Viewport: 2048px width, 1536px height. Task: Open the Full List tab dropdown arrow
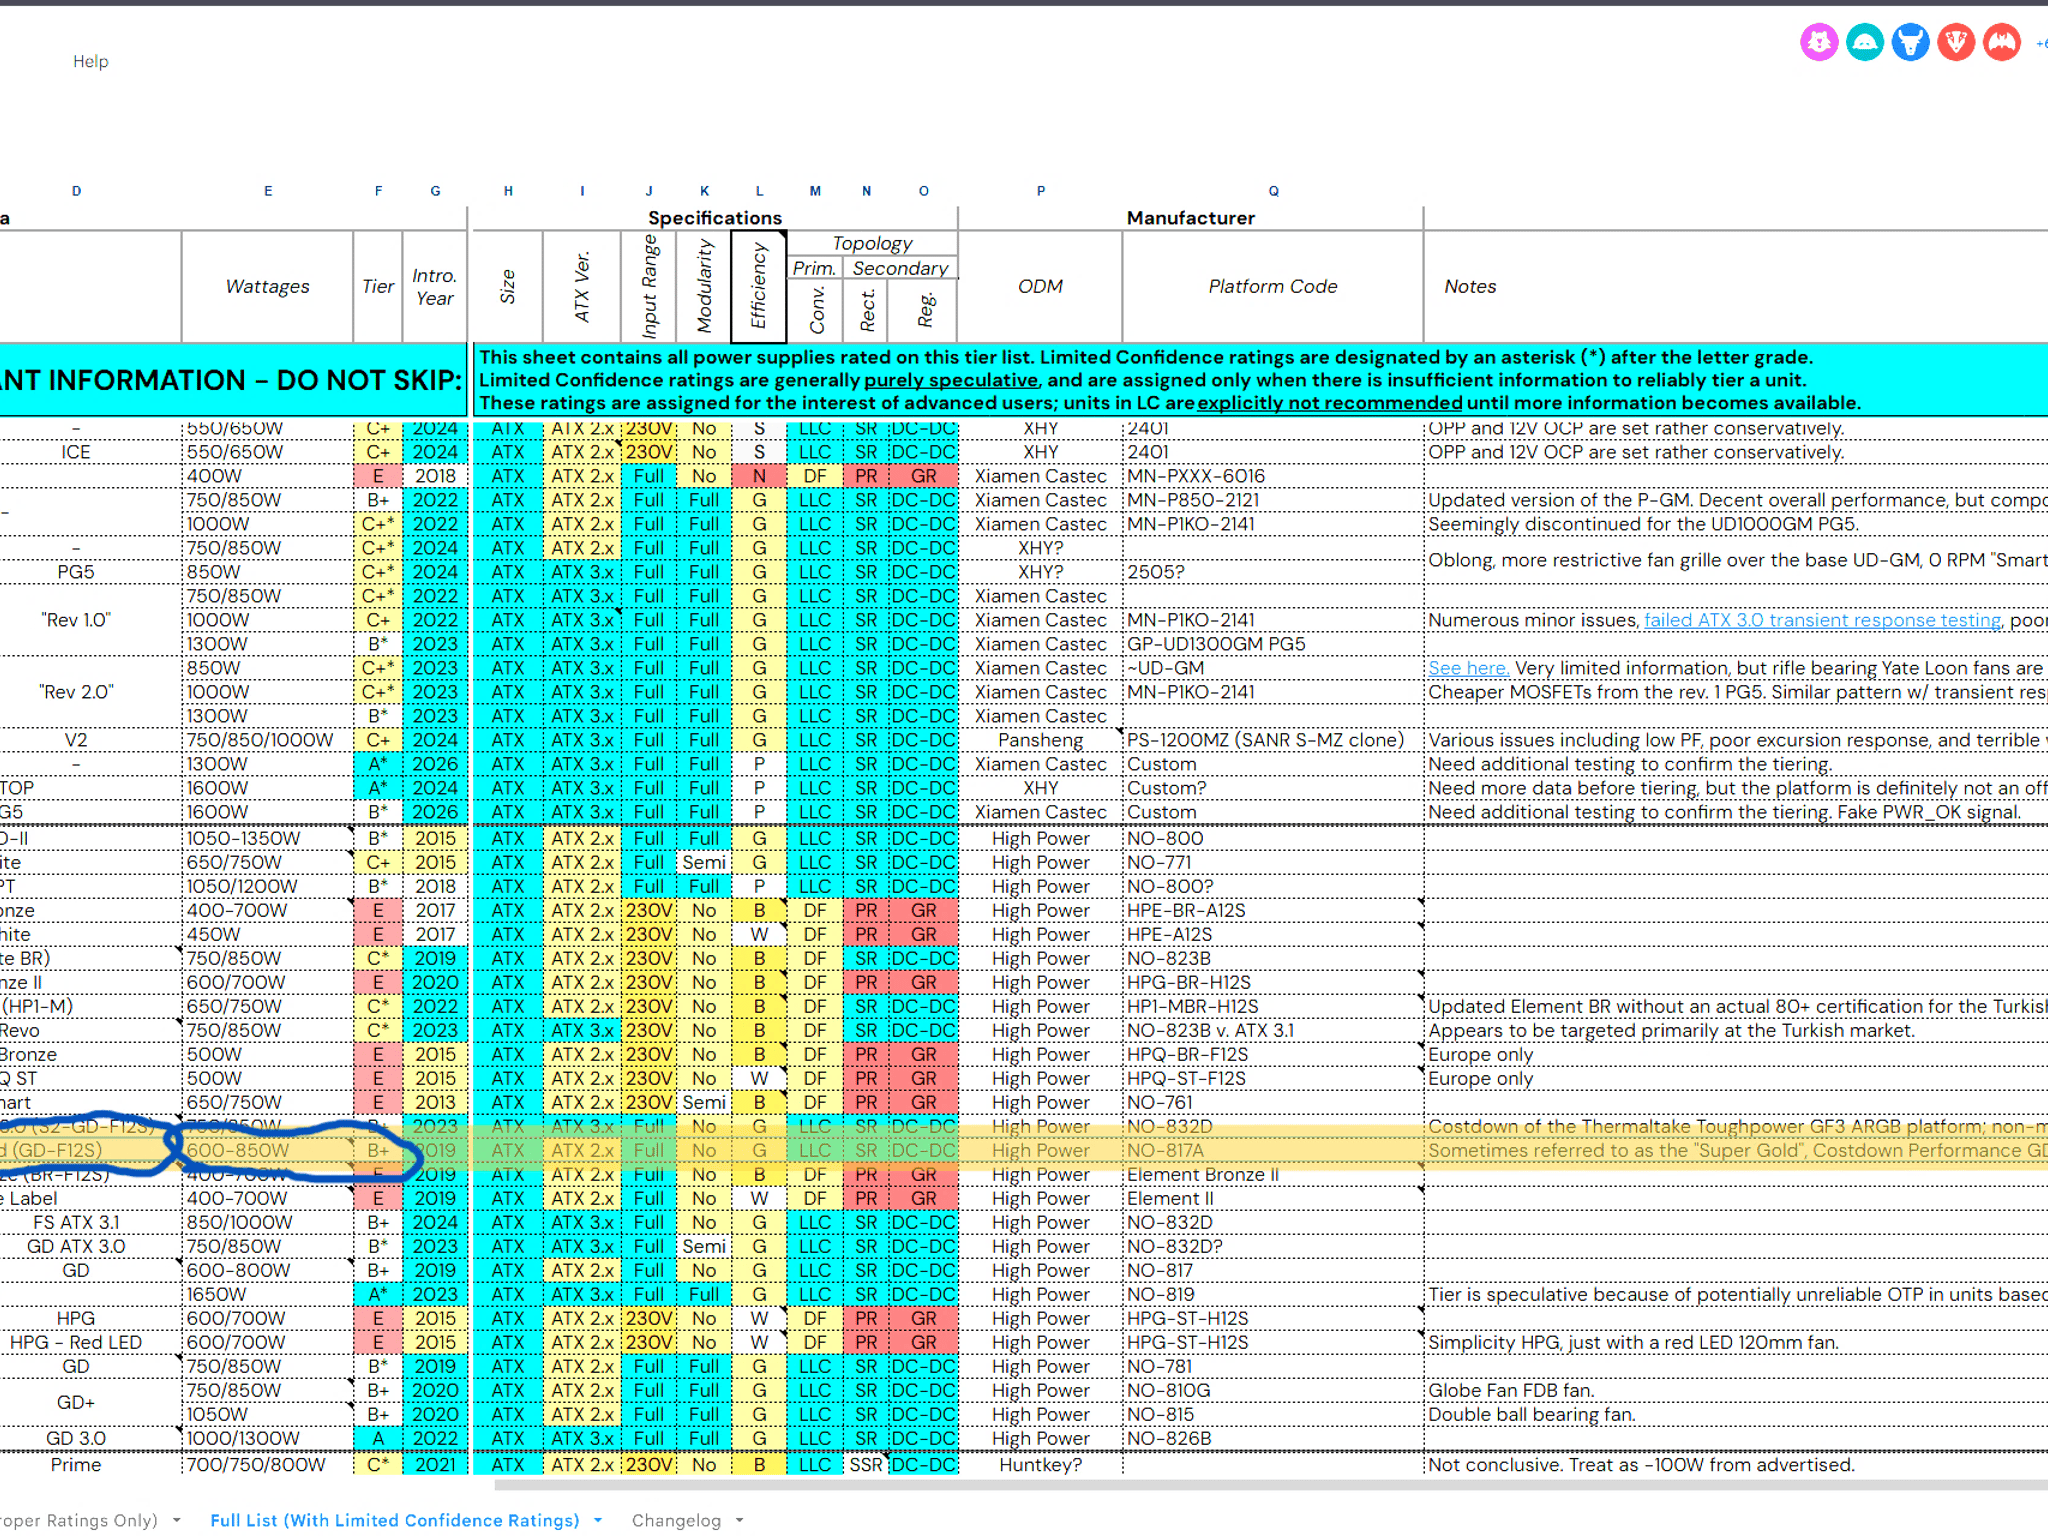tap(598, 1520)
